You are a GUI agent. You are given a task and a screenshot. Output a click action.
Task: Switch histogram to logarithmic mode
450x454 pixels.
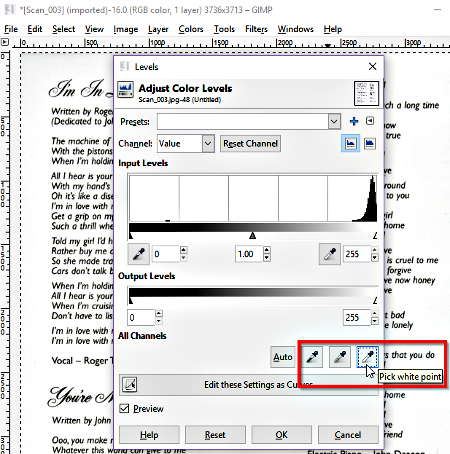click(370, 144)
